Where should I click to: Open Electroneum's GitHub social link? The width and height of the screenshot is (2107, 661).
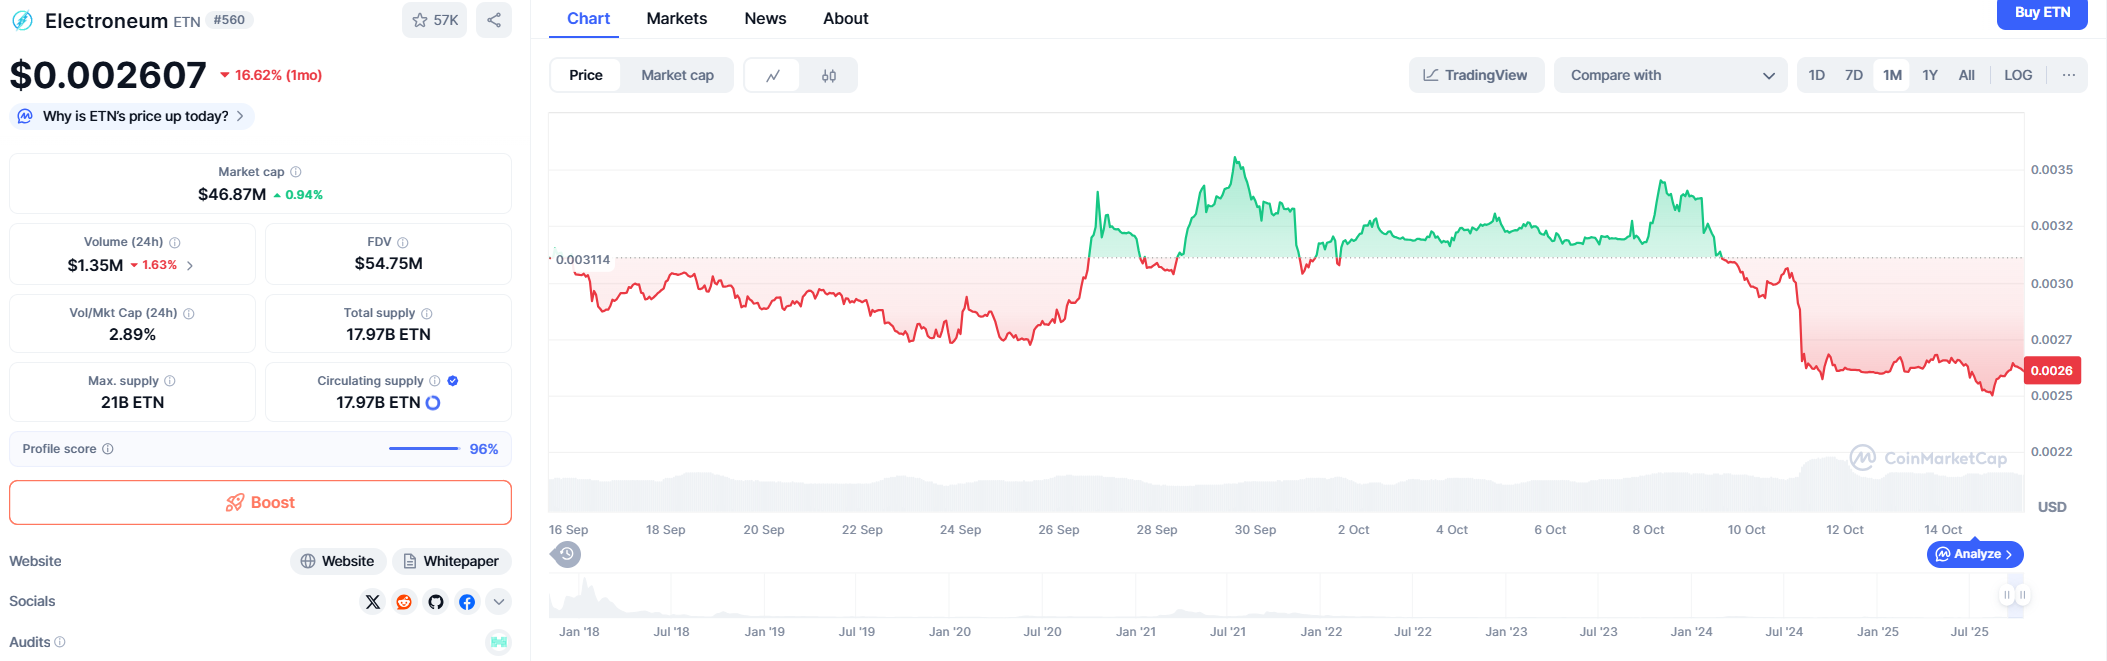(x=436, y=602)
